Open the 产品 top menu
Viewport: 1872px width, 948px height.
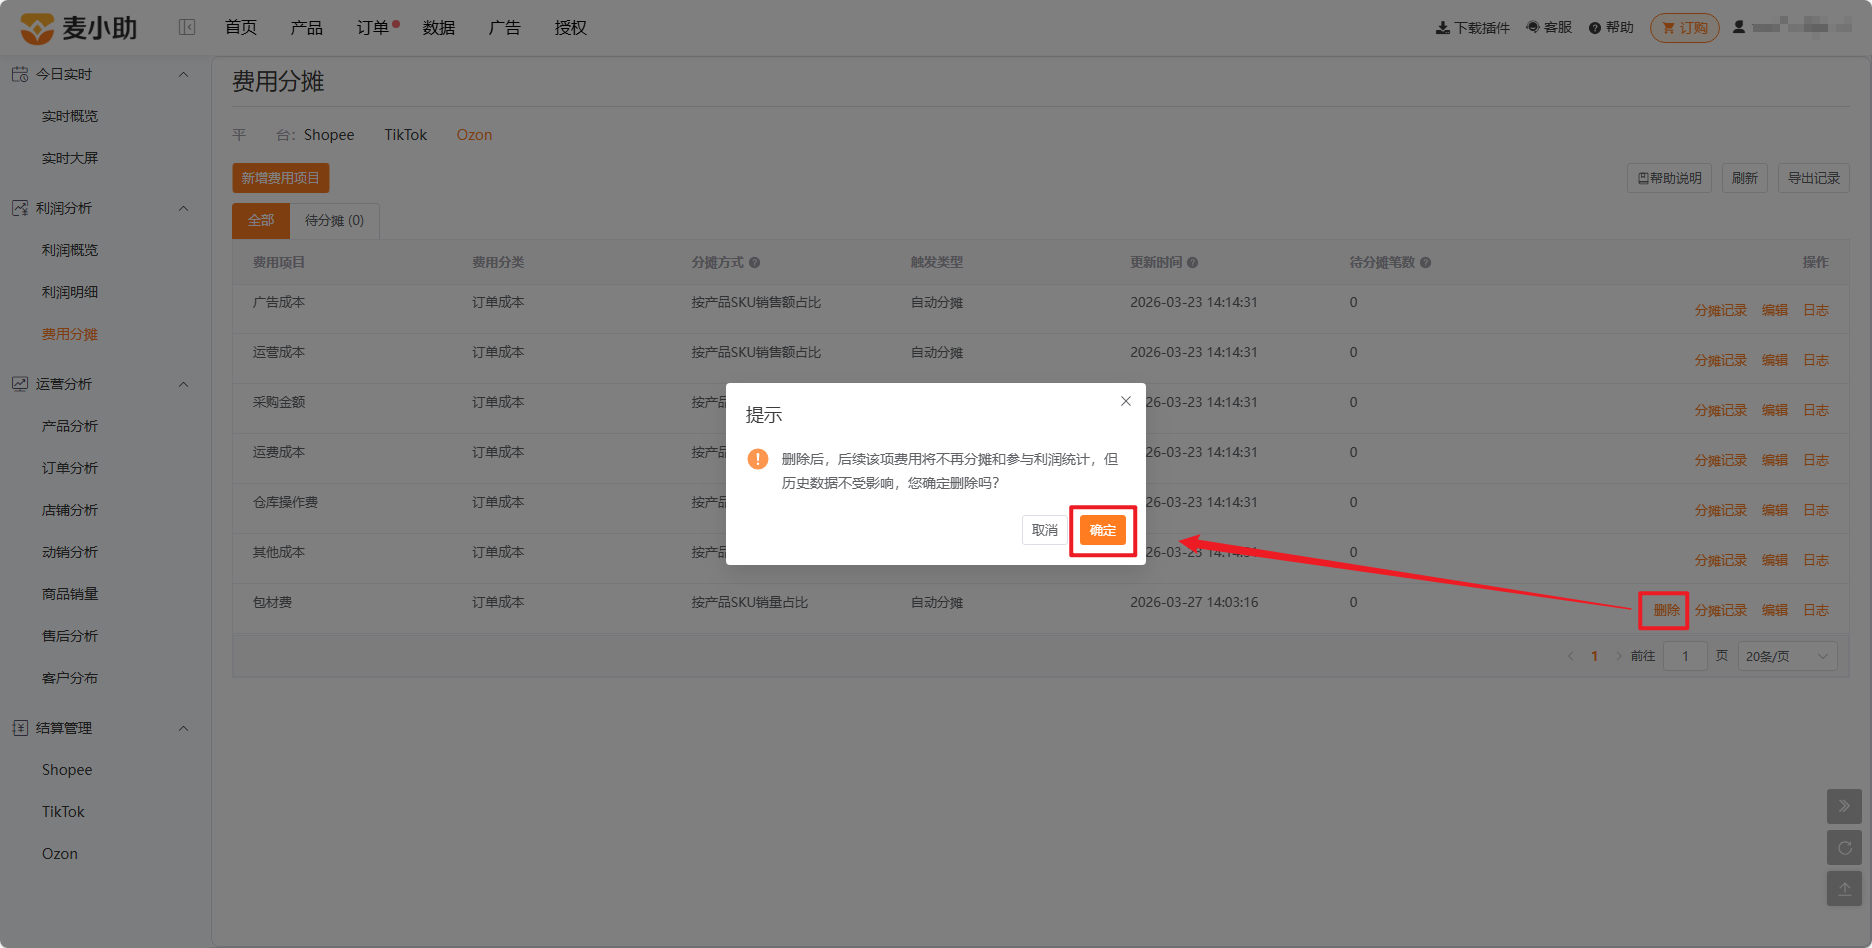coord(307,28)
